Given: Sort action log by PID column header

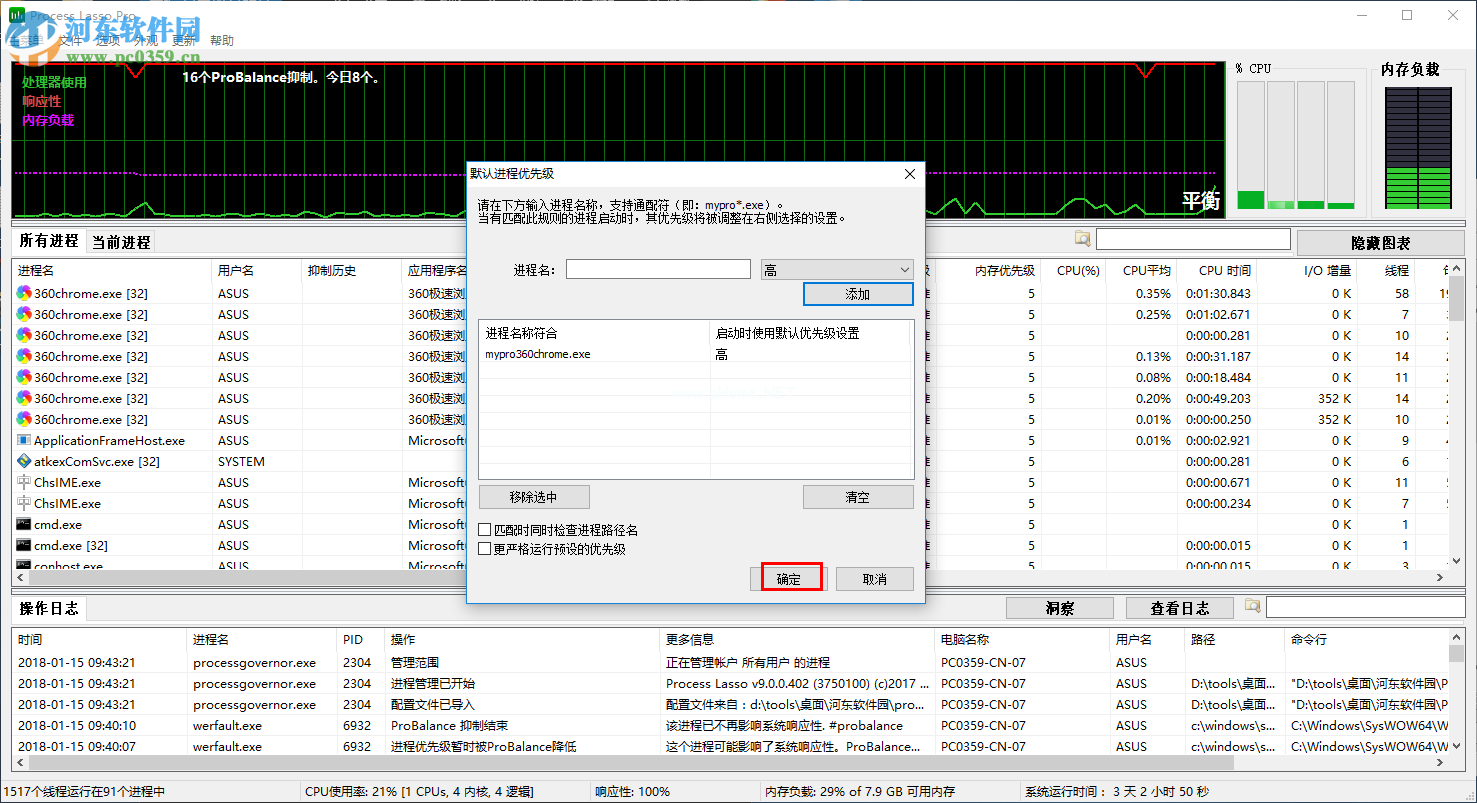Looking at the screenshot, I should click(x=361, y=639).
